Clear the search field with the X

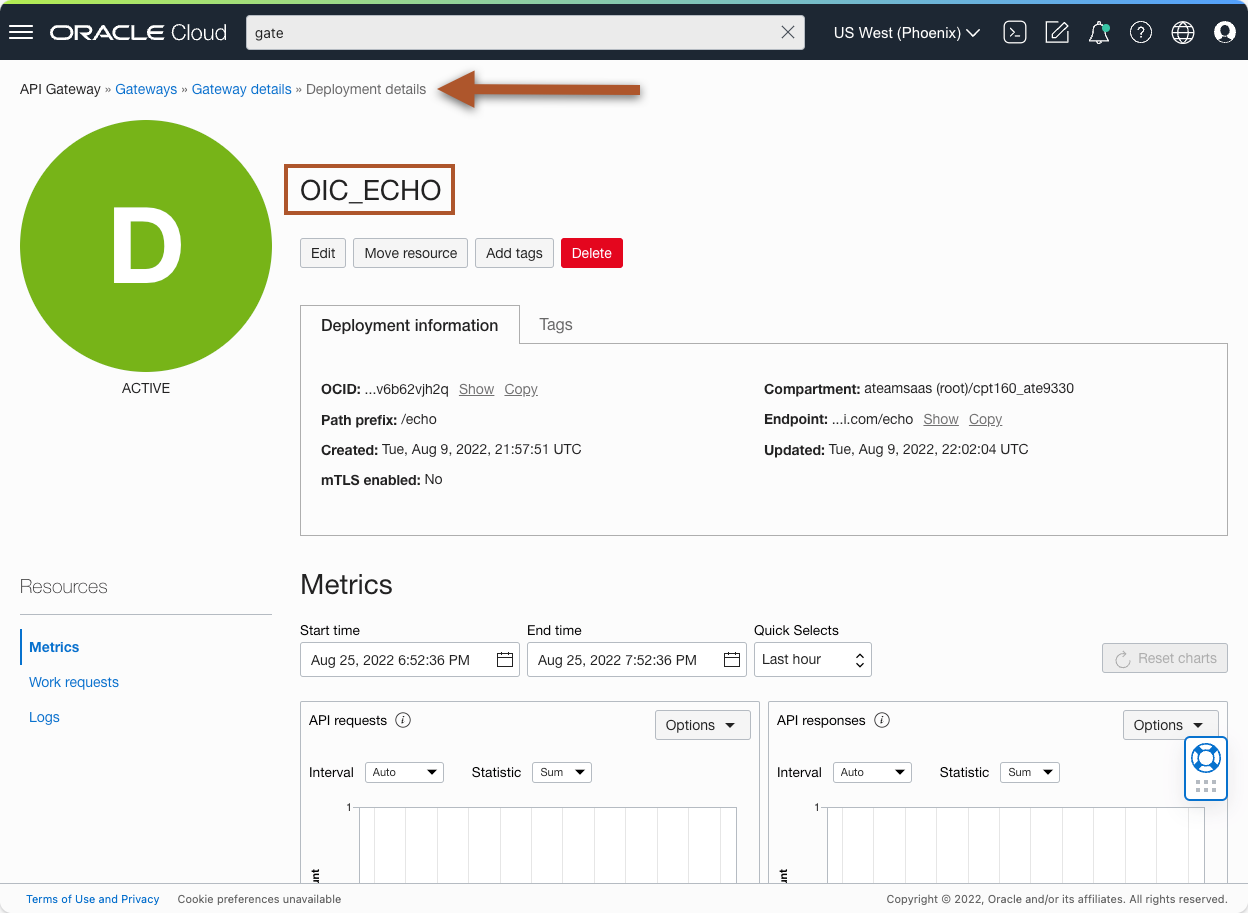pos(789,32)
